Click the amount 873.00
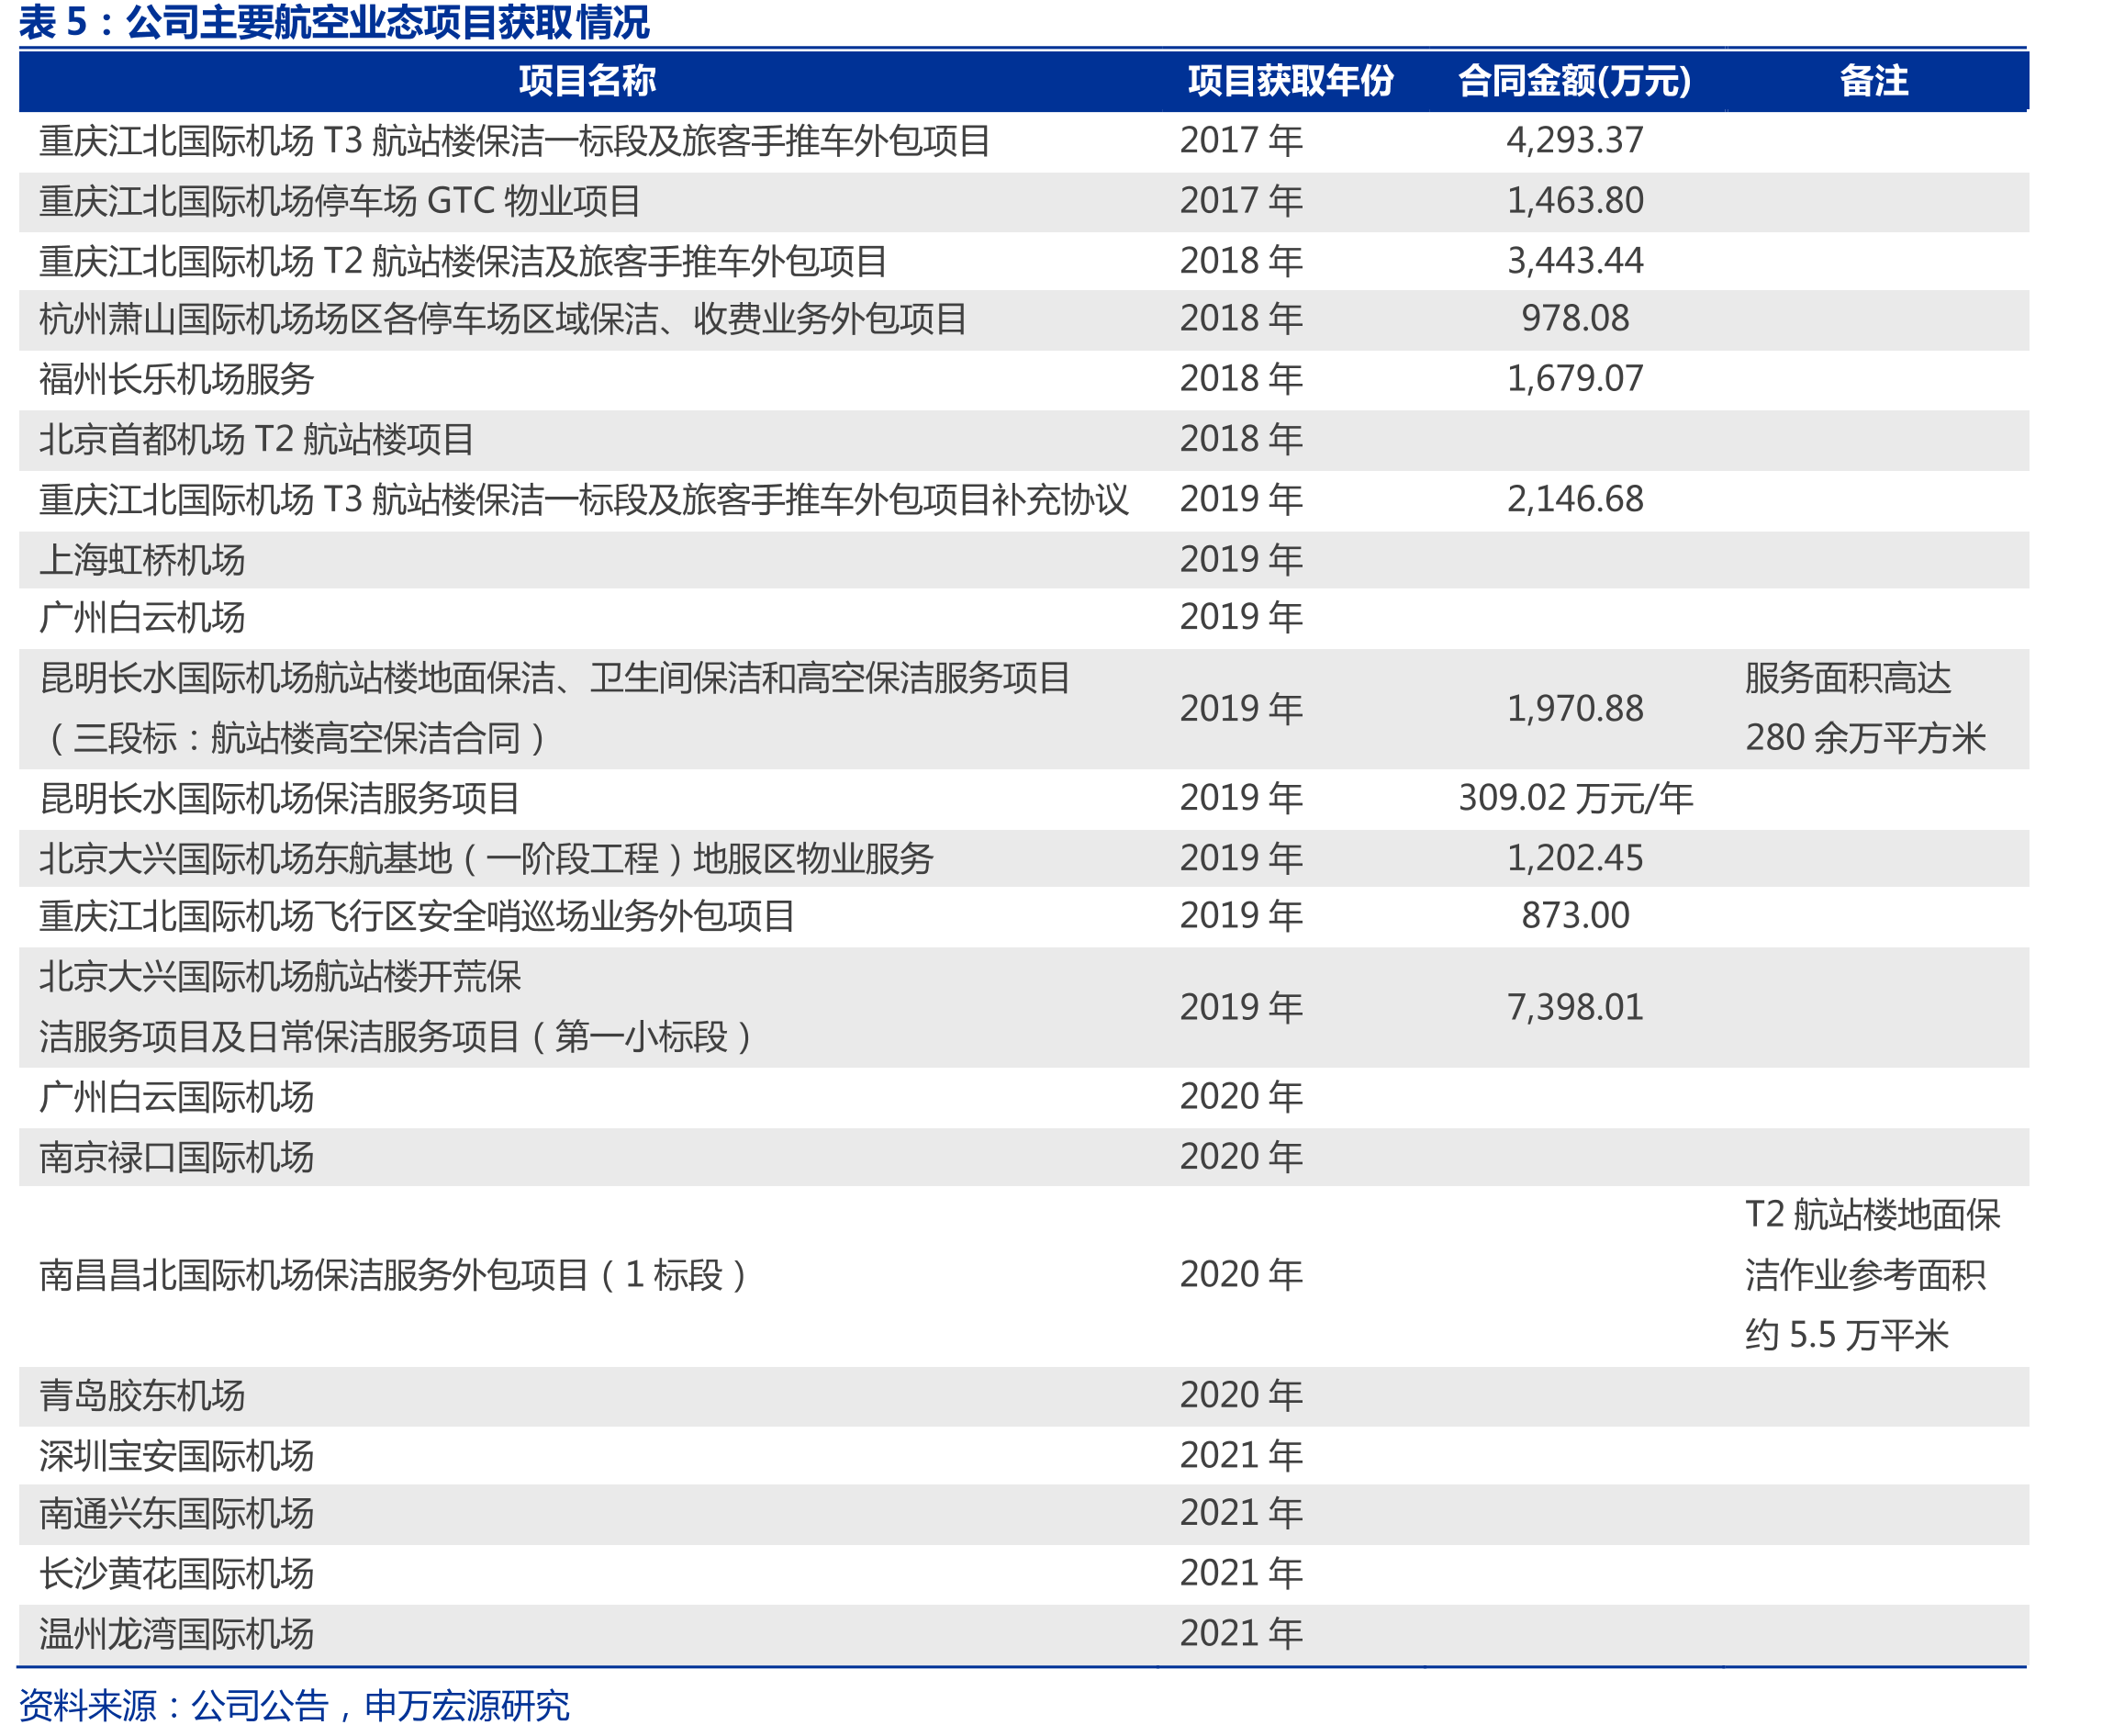Screen dimensions: 2125x1736 [x=1575, y=915]
